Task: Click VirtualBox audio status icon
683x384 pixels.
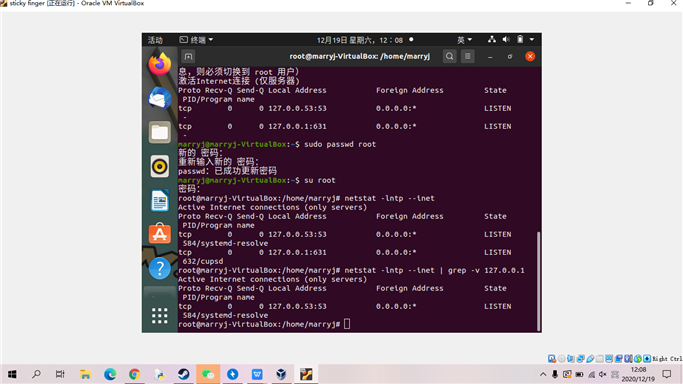Action: point(571,359)
